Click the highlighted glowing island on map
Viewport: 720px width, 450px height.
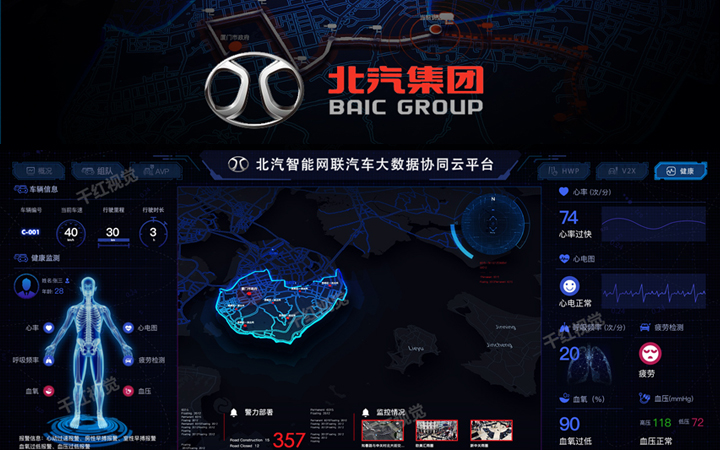[280, 308]
